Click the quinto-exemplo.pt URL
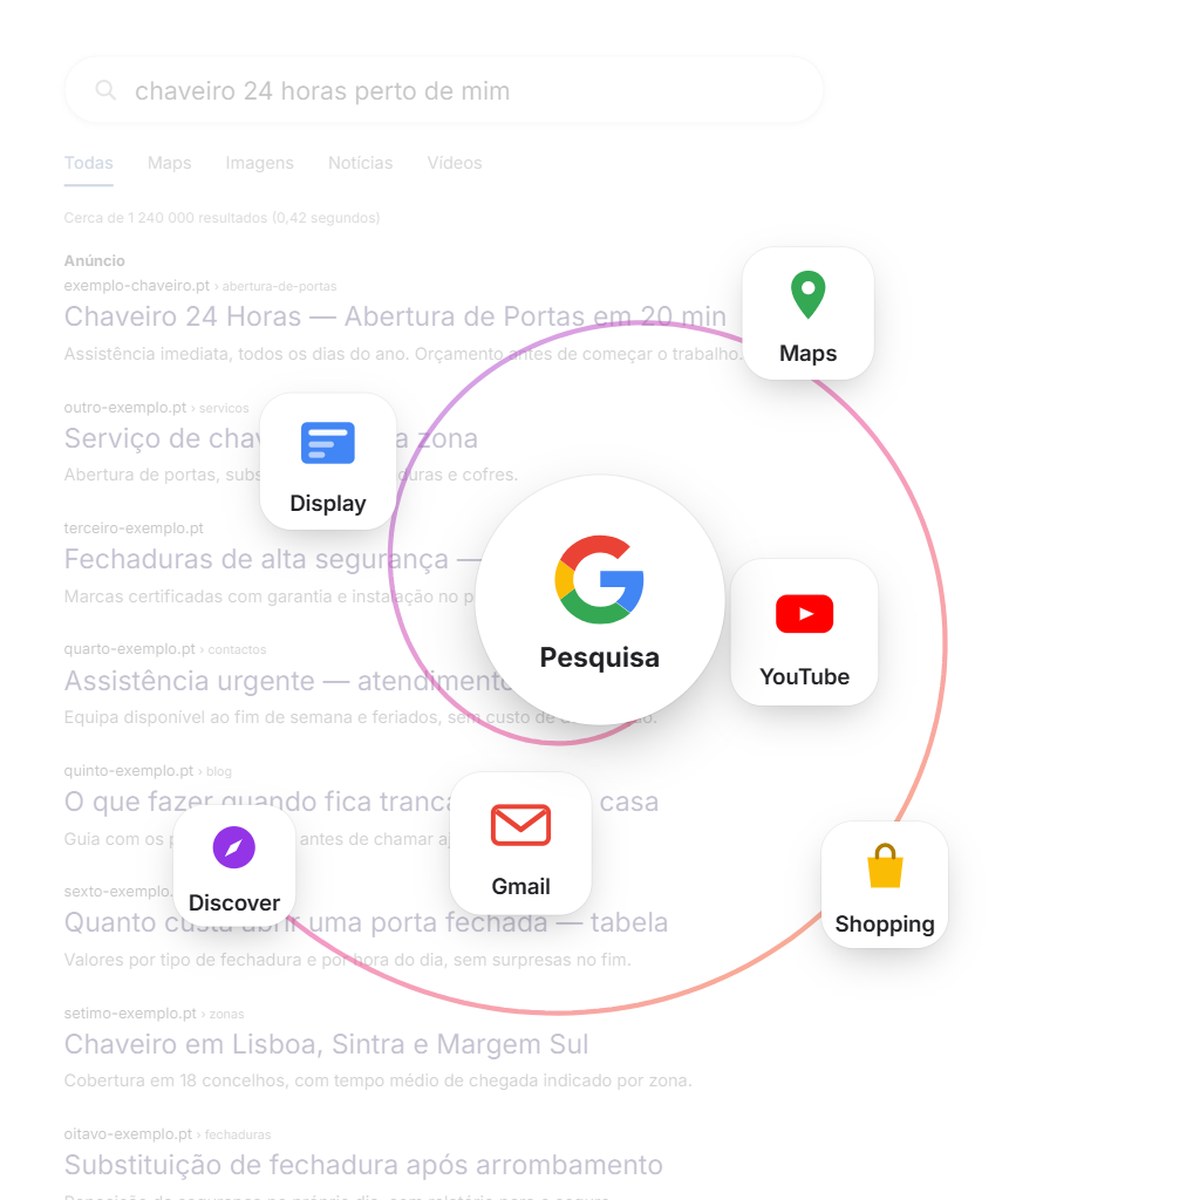Screen dimensions: 1200x1200 tap(129, 771)
